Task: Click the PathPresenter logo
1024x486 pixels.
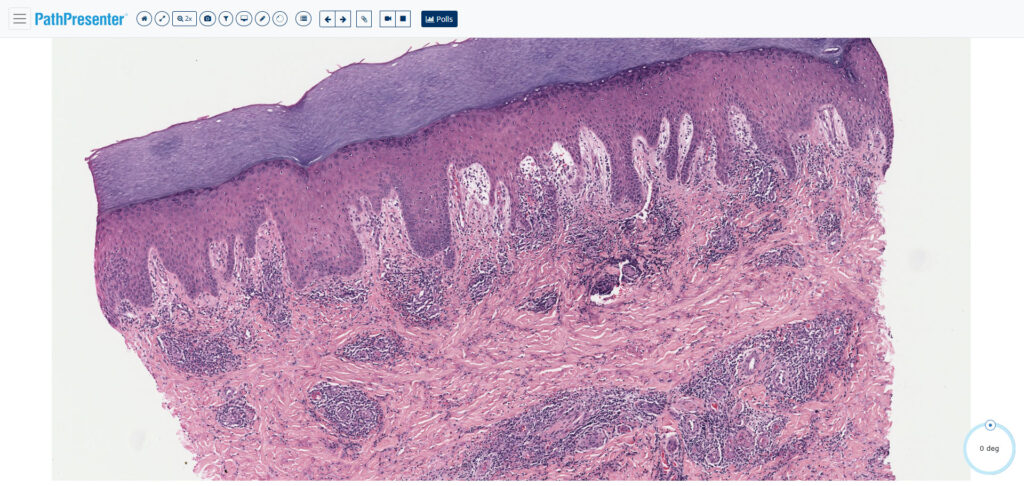Action: click(x=80, y=19)
